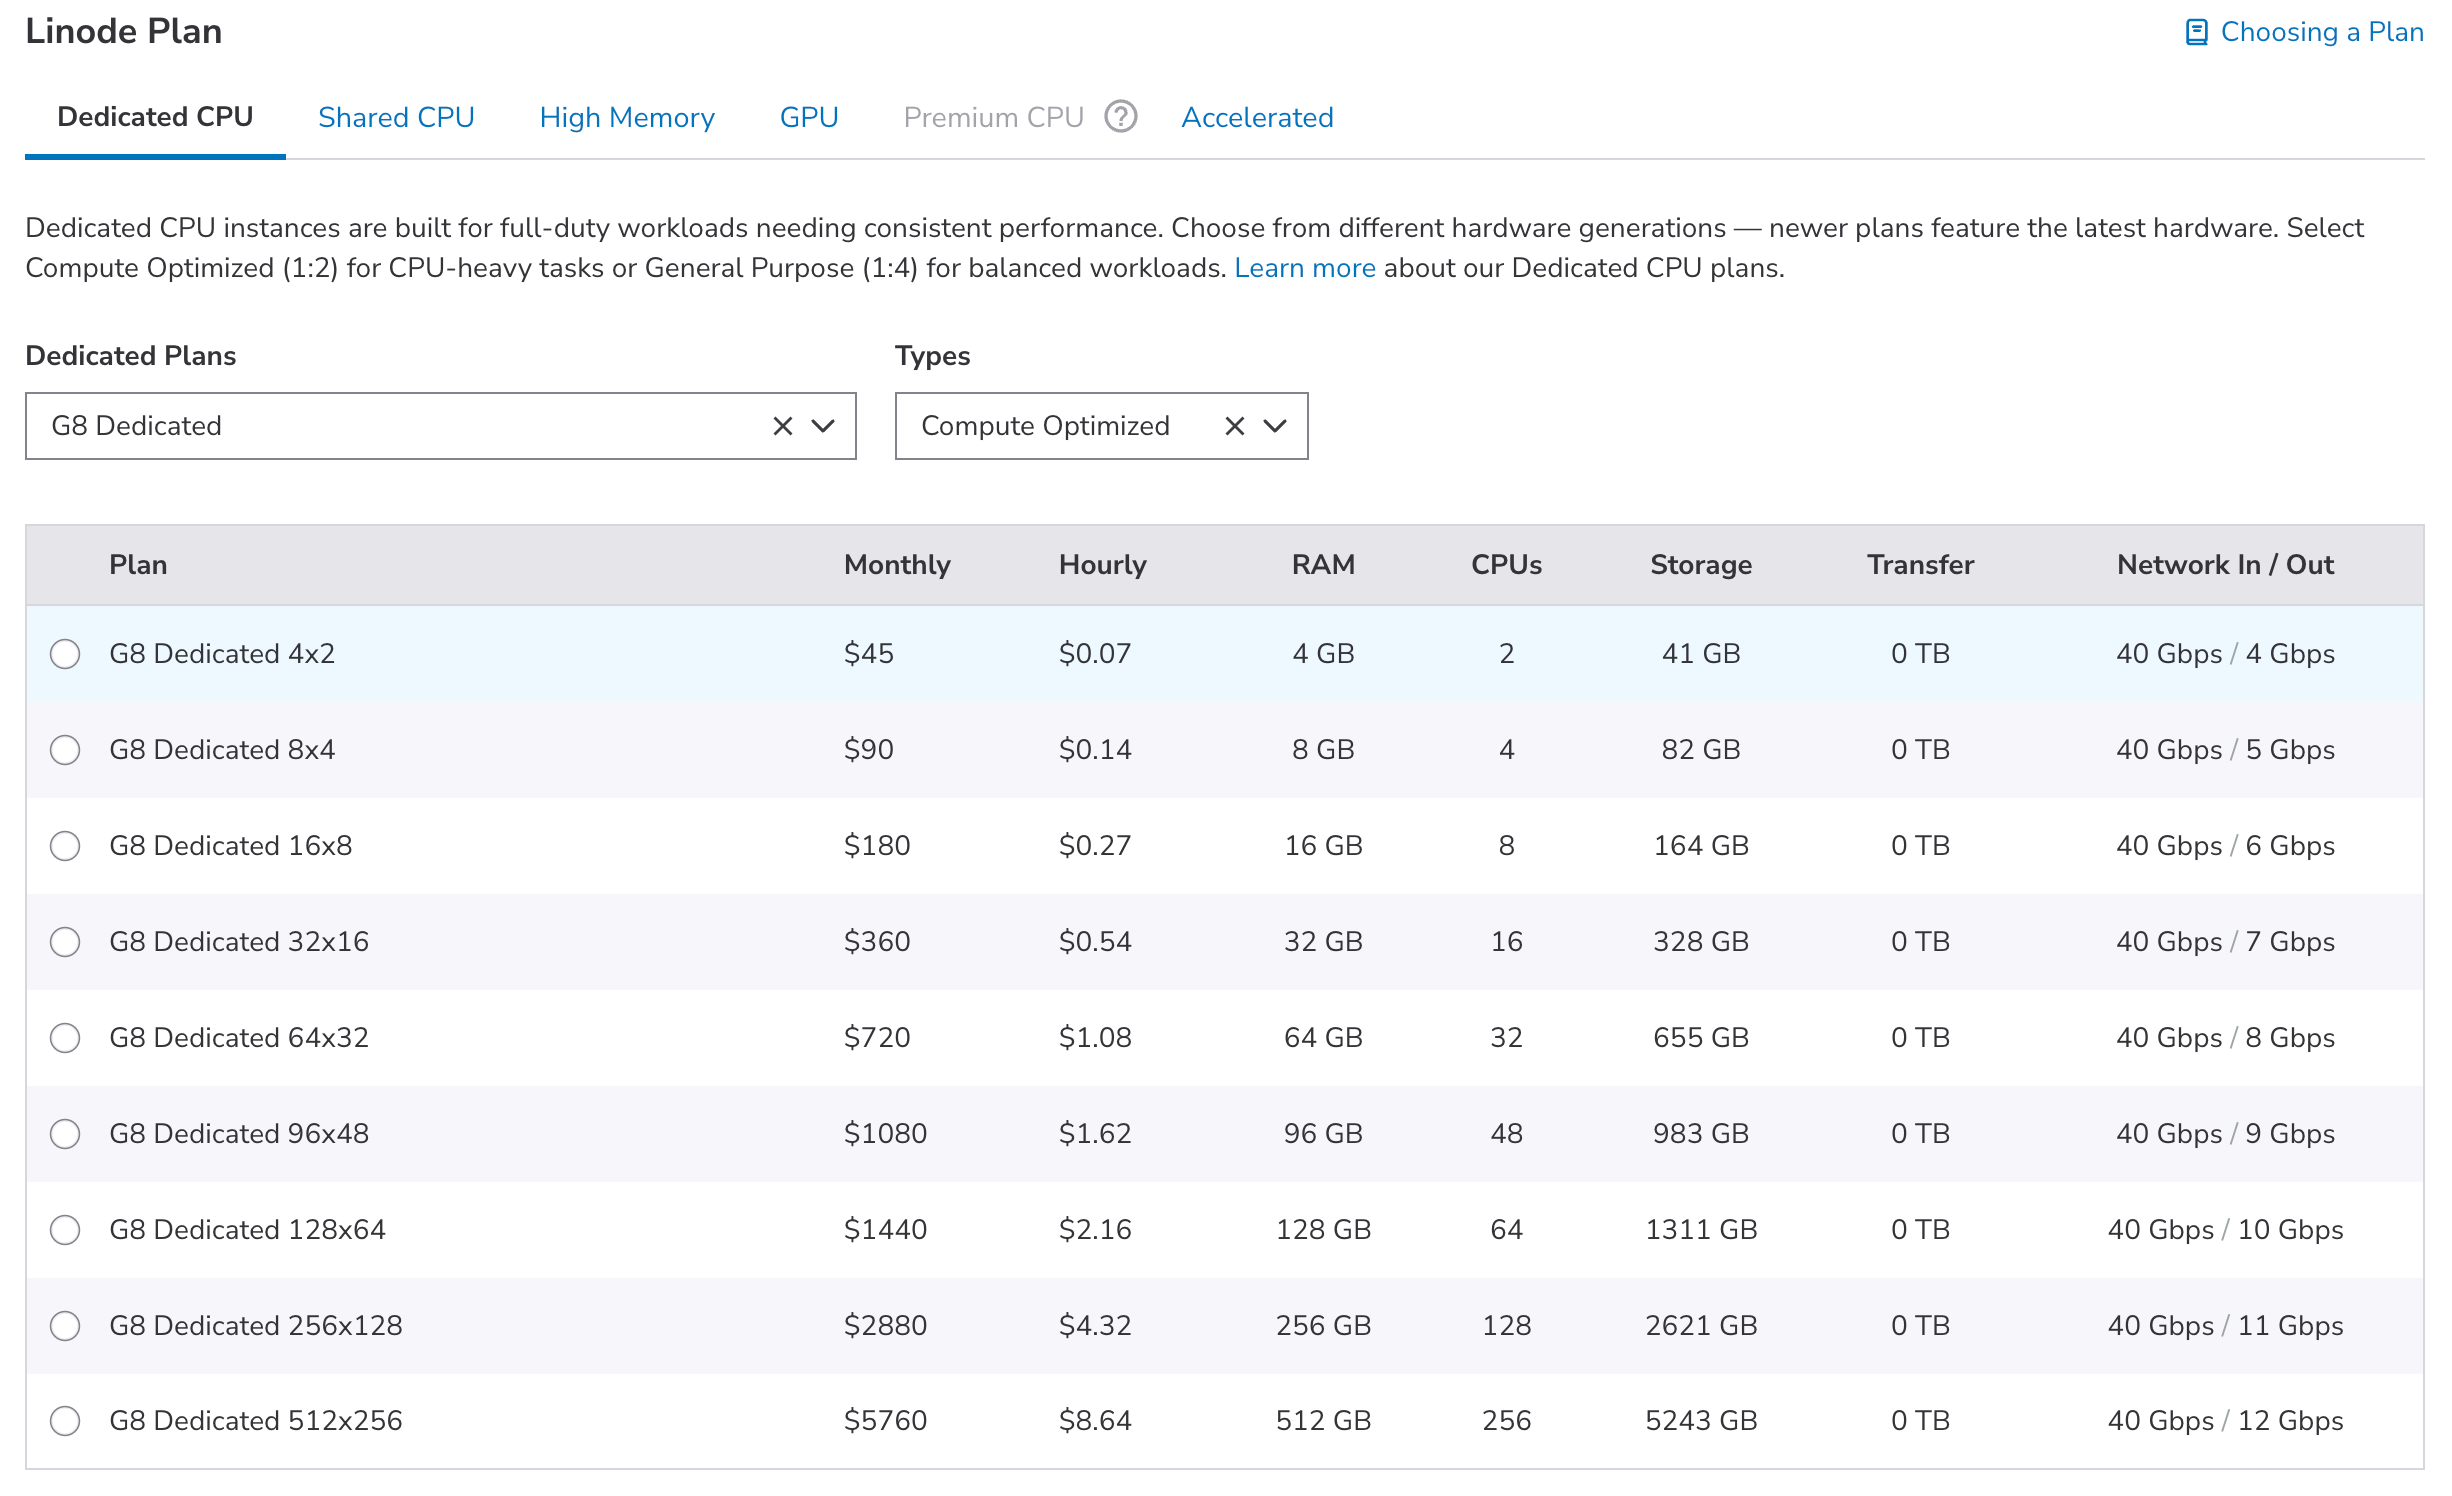Click the $720 monthly price
This screenshot has height=1496, width=2452.
click(x=877, y=1038)
